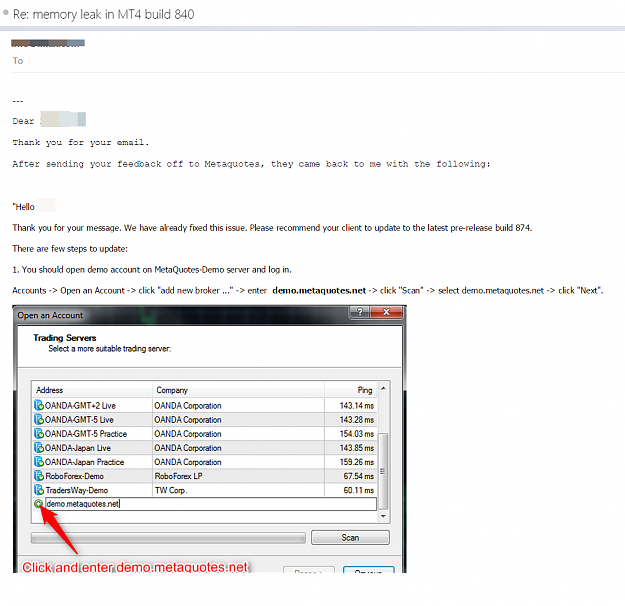Click the bold demo.metaquotes.net text in email body
This screenshot has height=606, width=625.
[319, 291]
